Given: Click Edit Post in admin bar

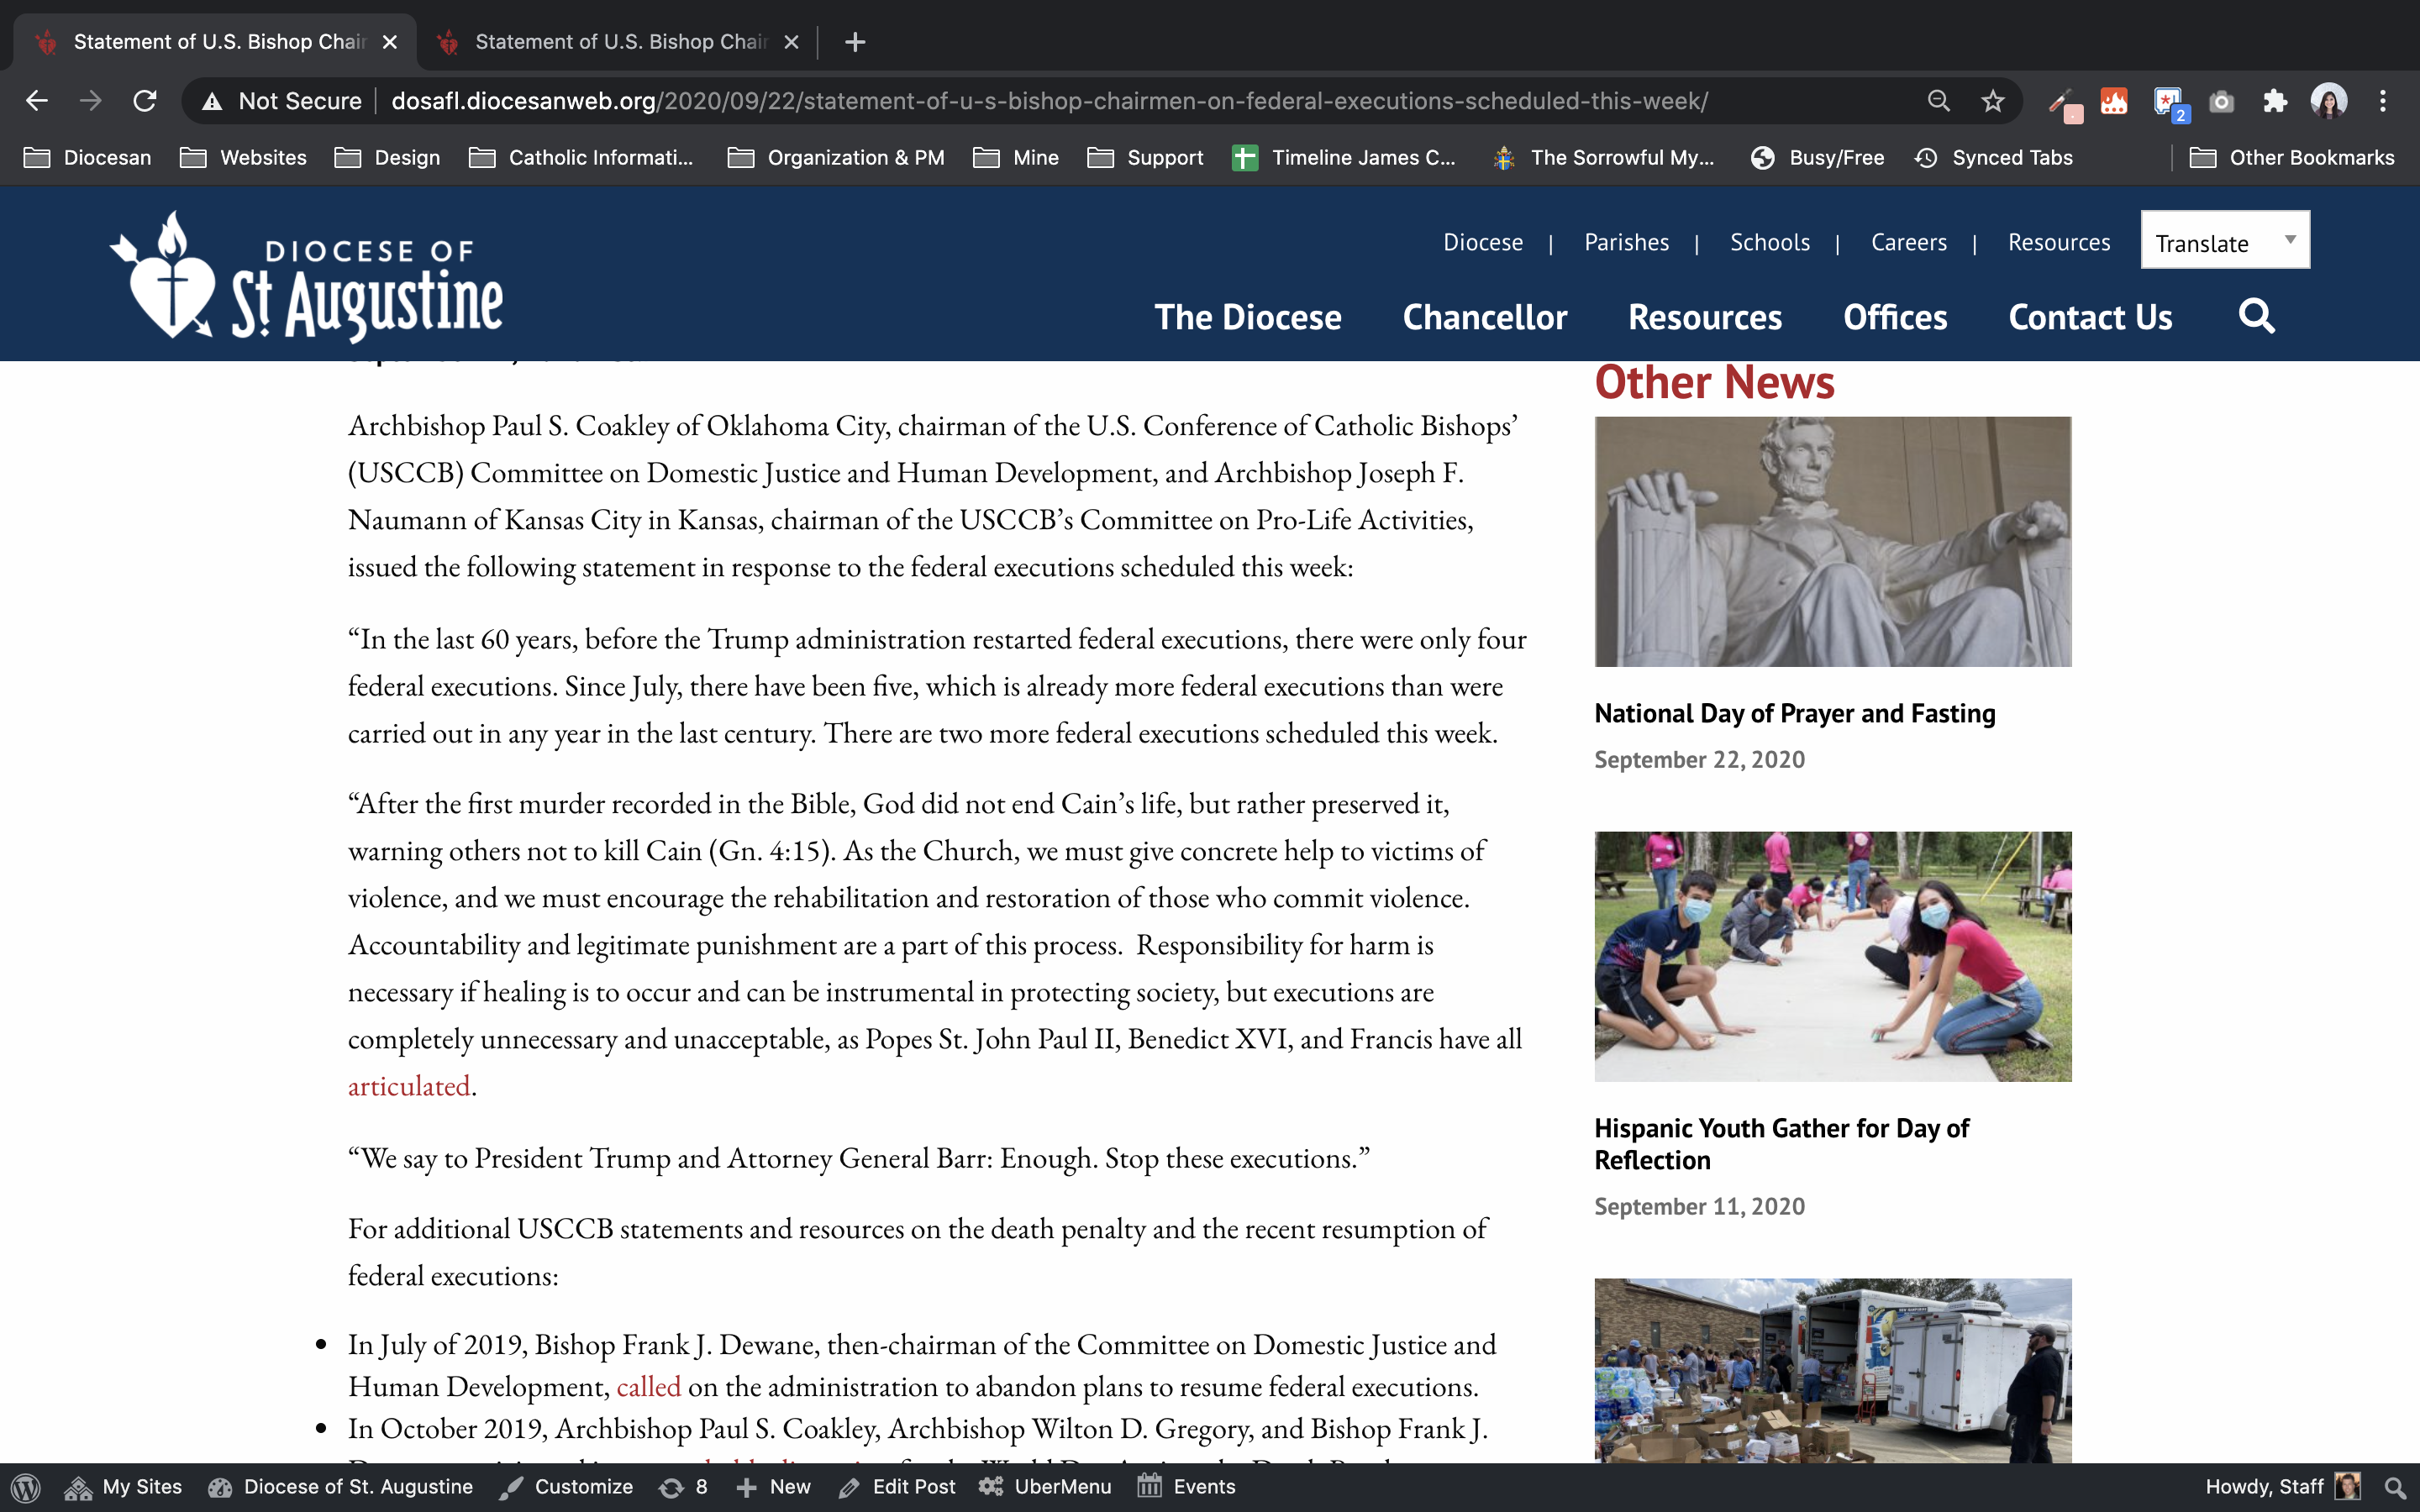Looking at the screenshot, I should click(897, 1487).
